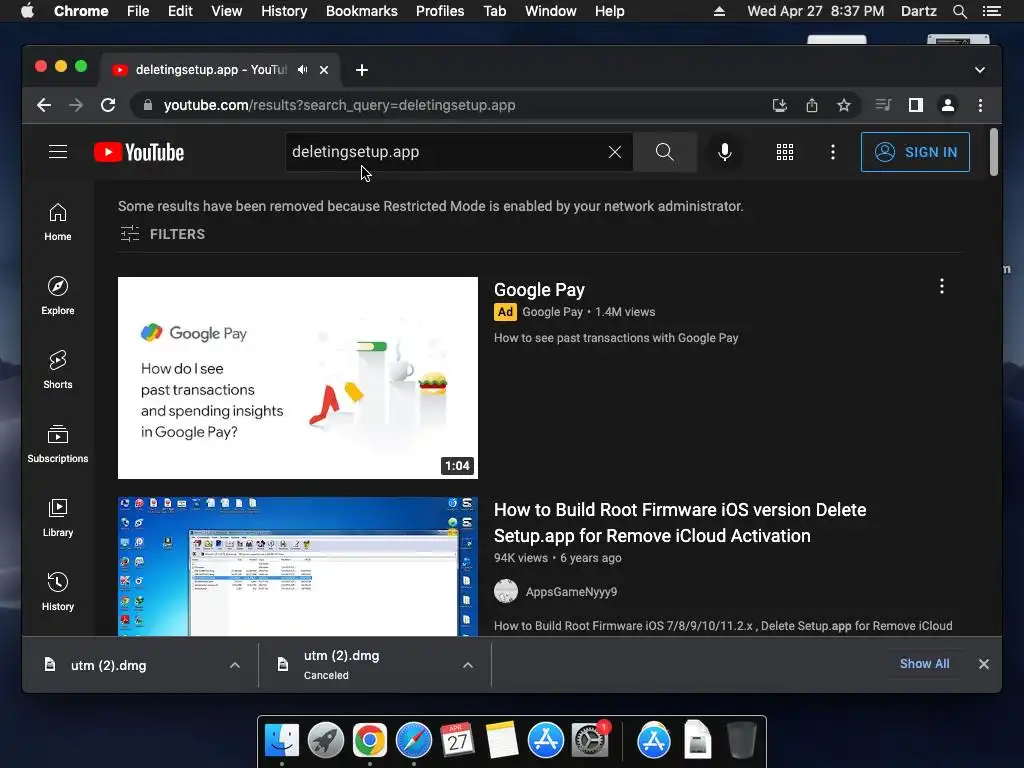Click the Chrome address bar URL
The image size is (1024, 768).
pos(339,105)
